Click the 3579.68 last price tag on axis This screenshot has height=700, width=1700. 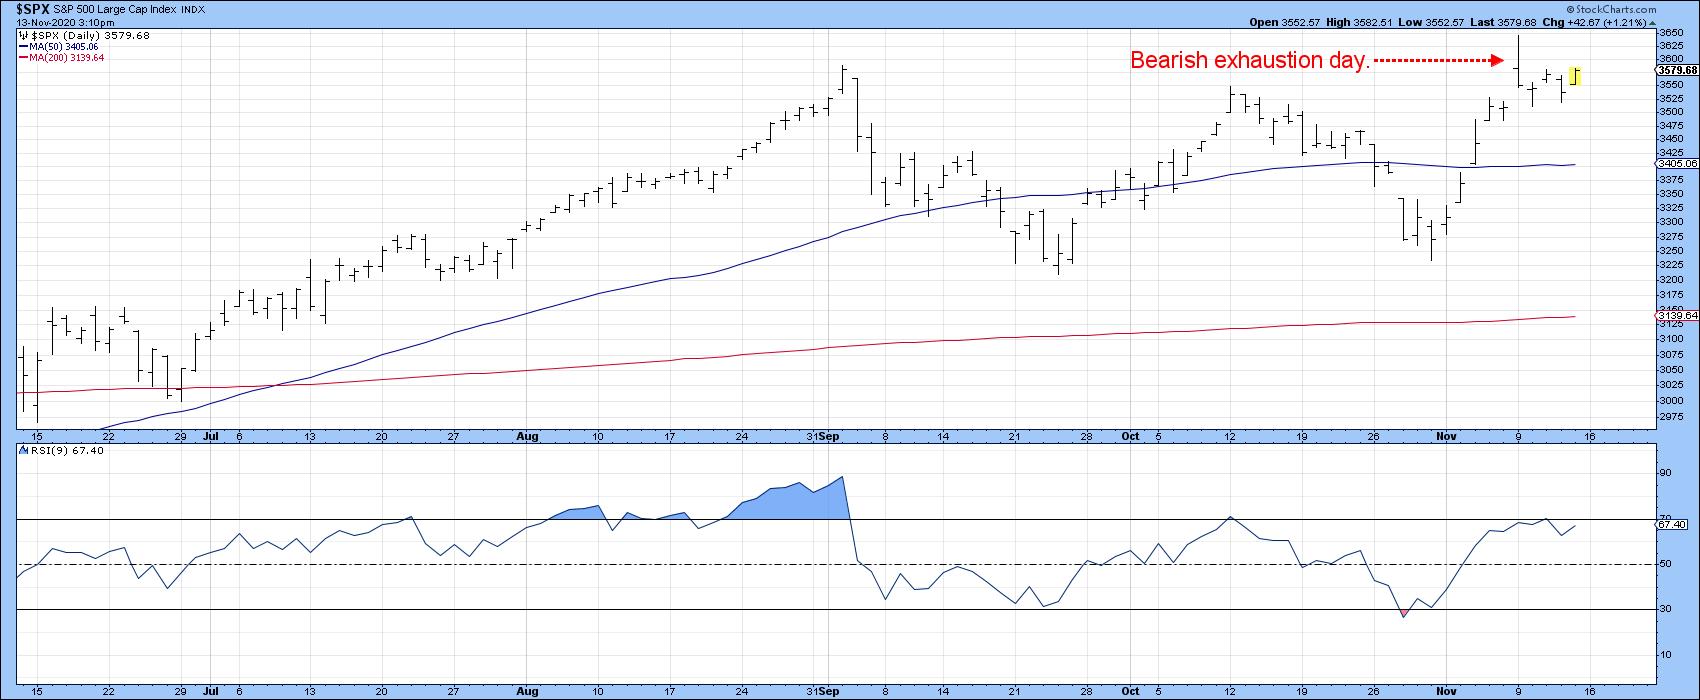coord(1676,71)
